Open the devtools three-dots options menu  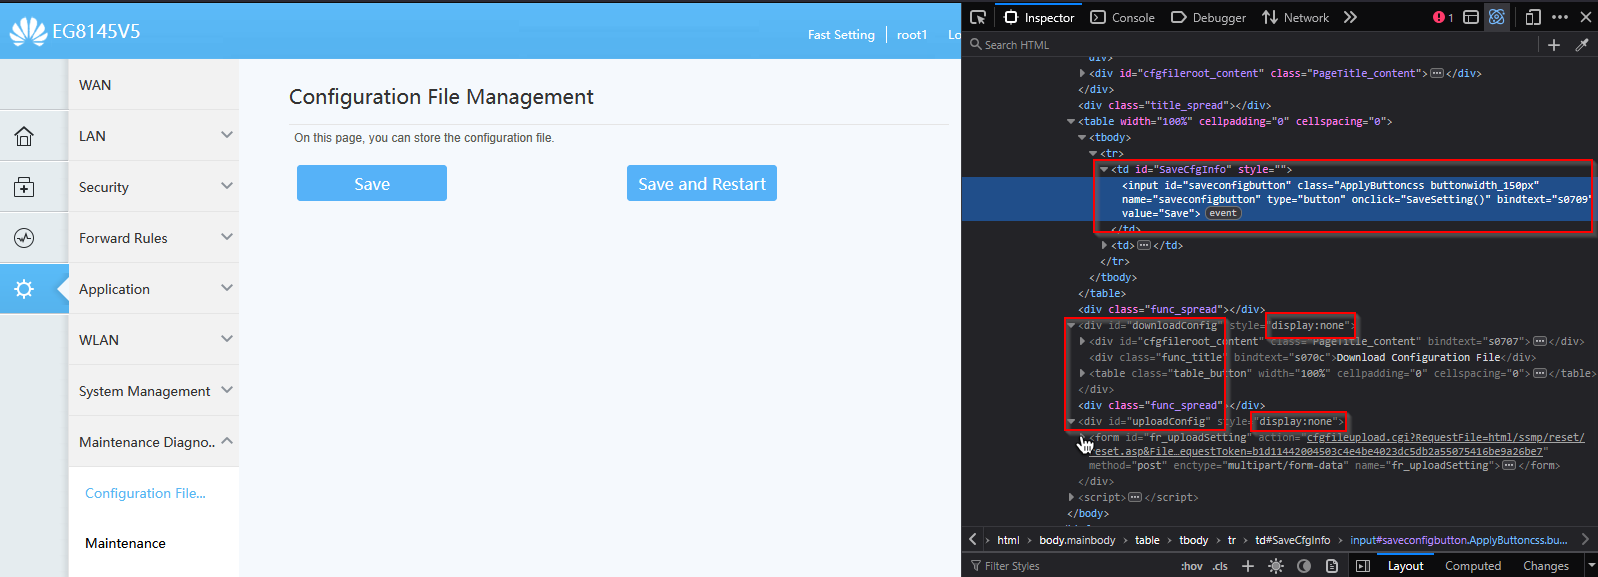pos(1560,17)
